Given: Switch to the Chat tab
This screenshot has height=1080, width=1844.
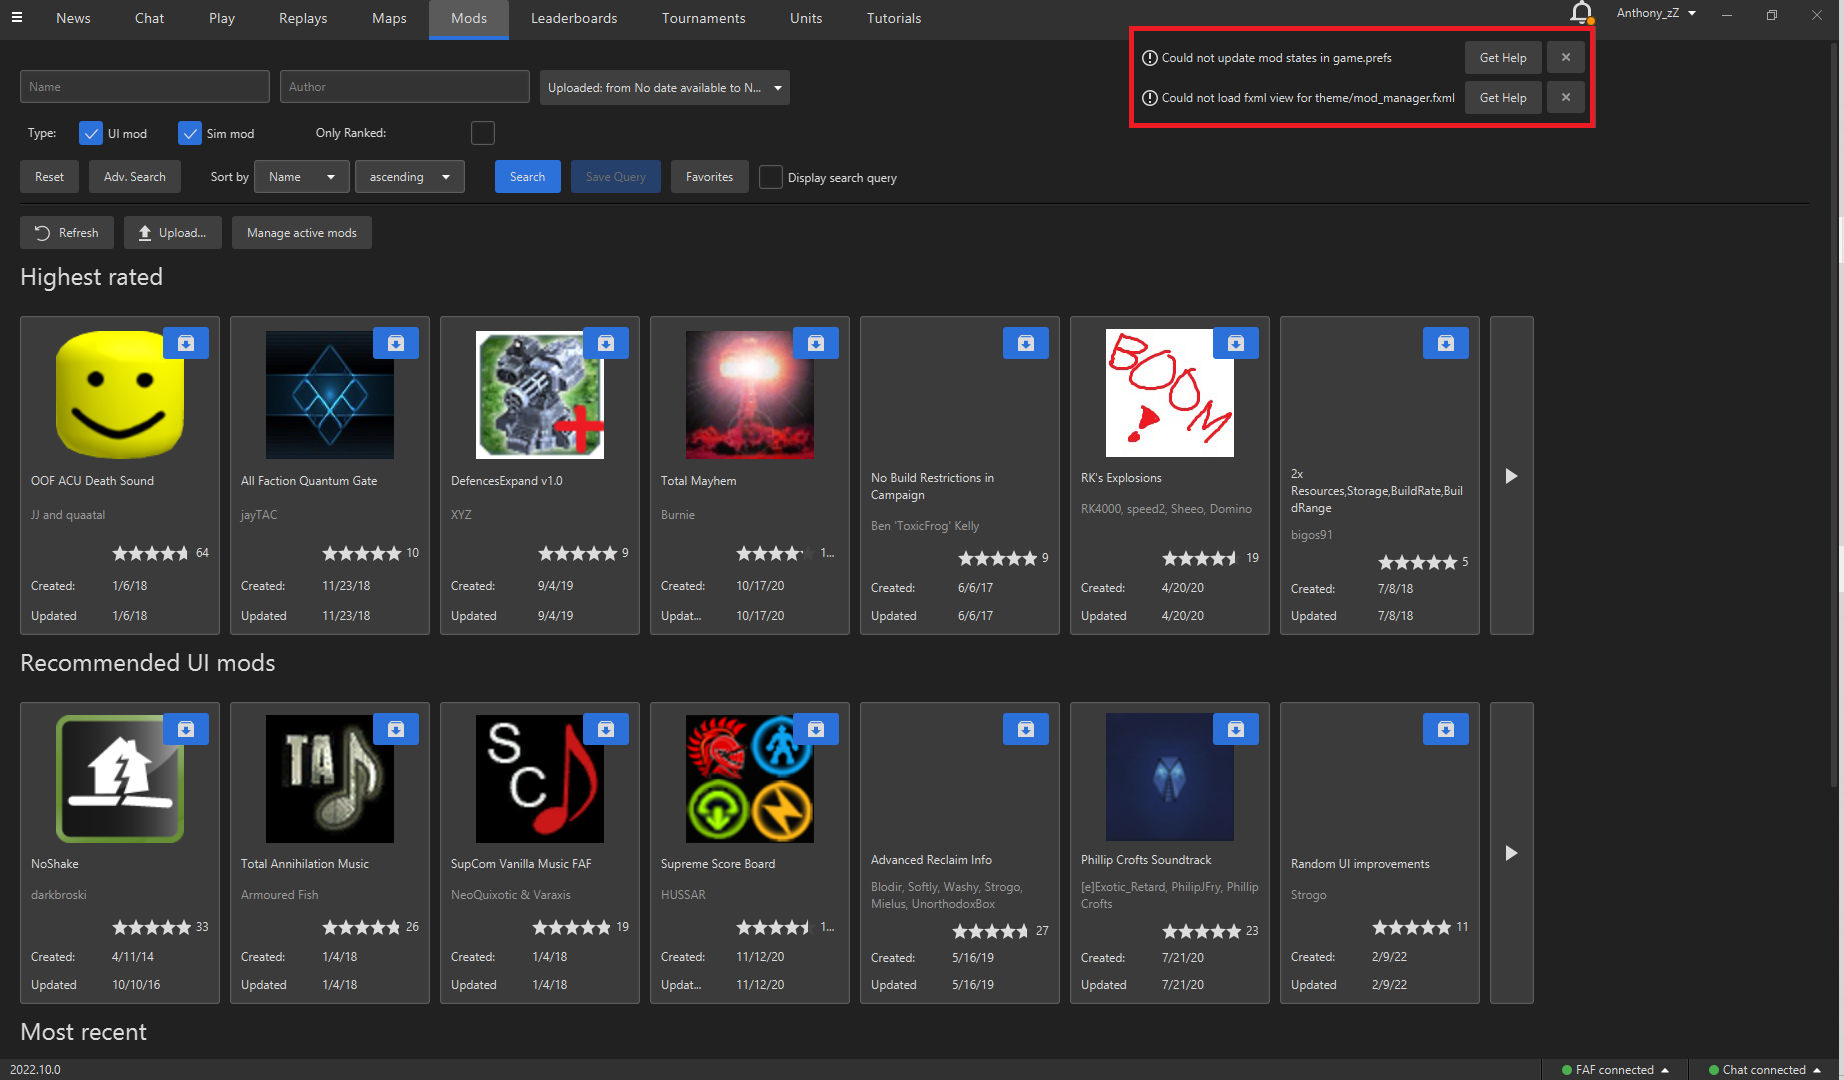Looking at the screenshot, I should (x=149, y=18).
